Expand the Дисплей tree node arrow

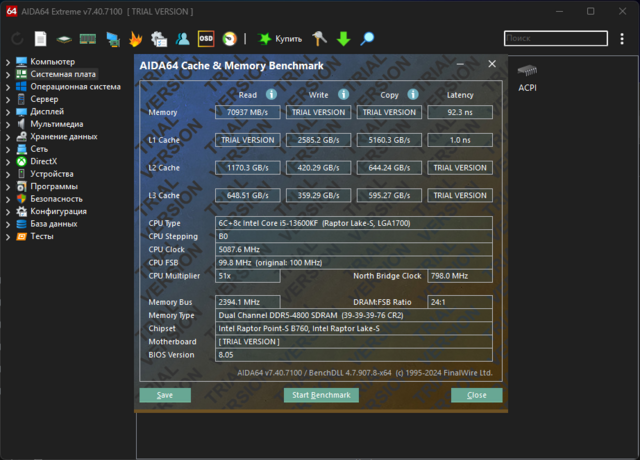tap(8, 112)
